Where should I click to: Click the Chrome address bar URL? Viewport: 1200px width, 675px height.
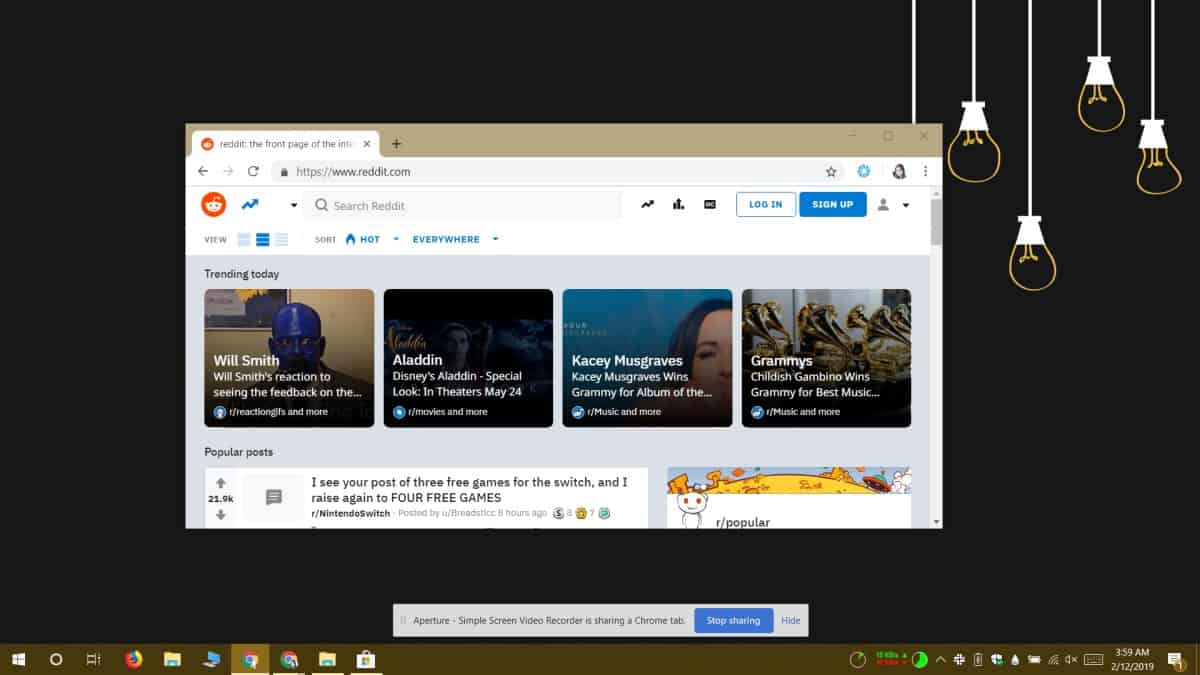tap(354, 172)
